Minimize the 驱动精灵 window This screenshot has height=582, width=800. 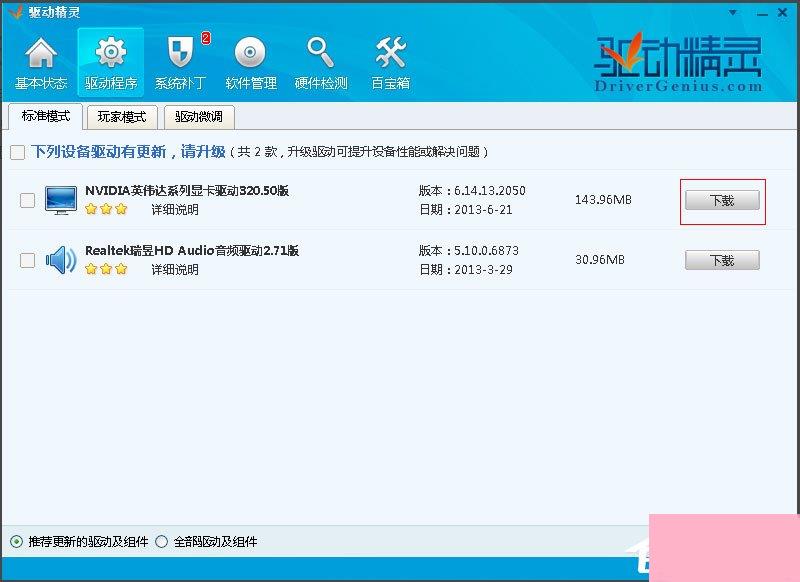click(x=762, y=14)
